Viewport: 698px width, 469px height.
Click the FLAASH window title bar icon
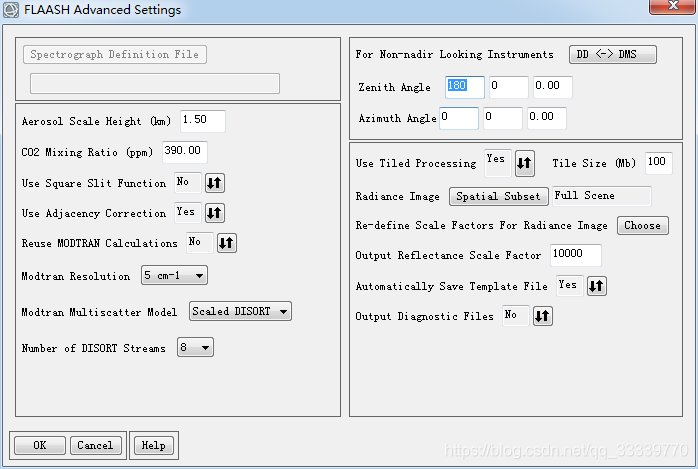(x=11, y=10)
